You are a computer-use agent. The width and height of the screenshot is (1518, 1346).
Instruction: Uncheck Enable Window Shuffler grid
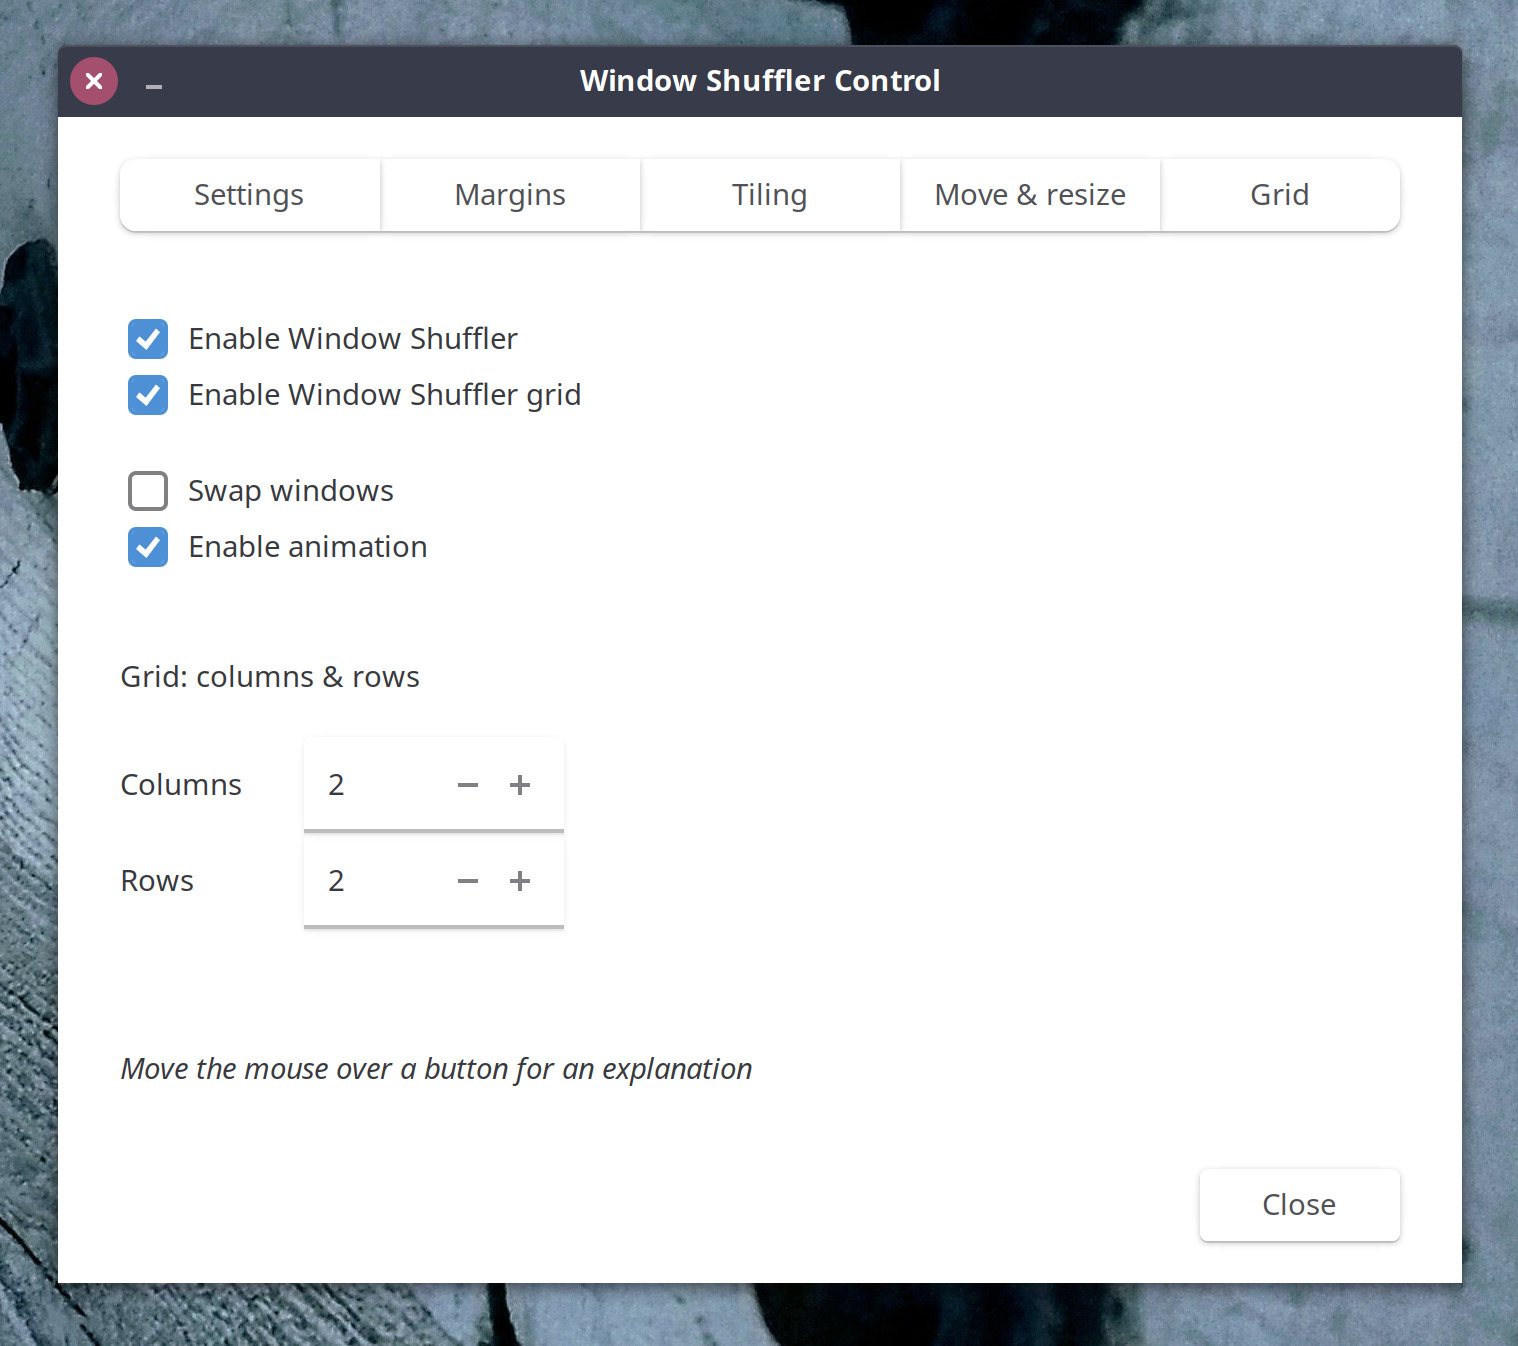tap(148, 395)
